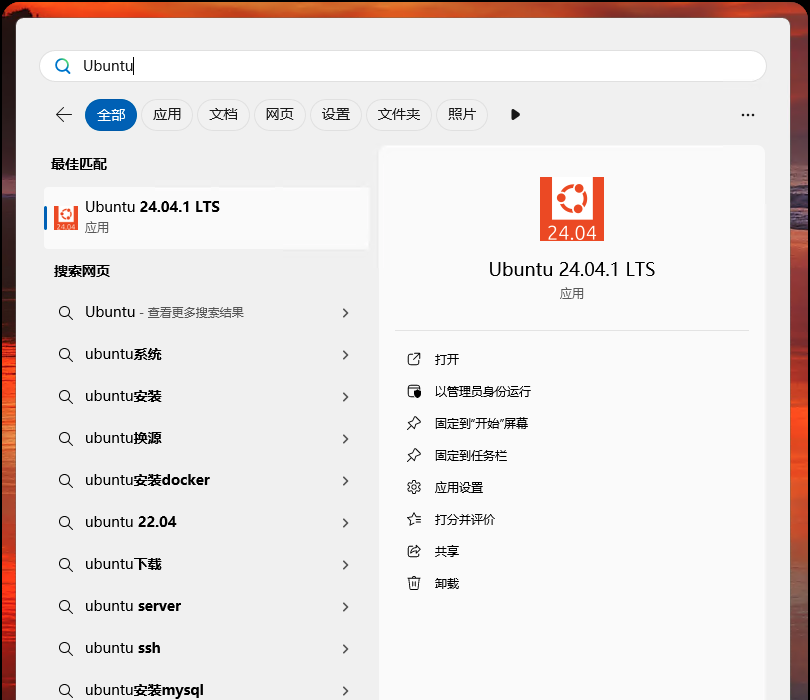Screen dimensions: 810x700
Task: Click search icon beside ubuntu server
Action: coord(66,606)
